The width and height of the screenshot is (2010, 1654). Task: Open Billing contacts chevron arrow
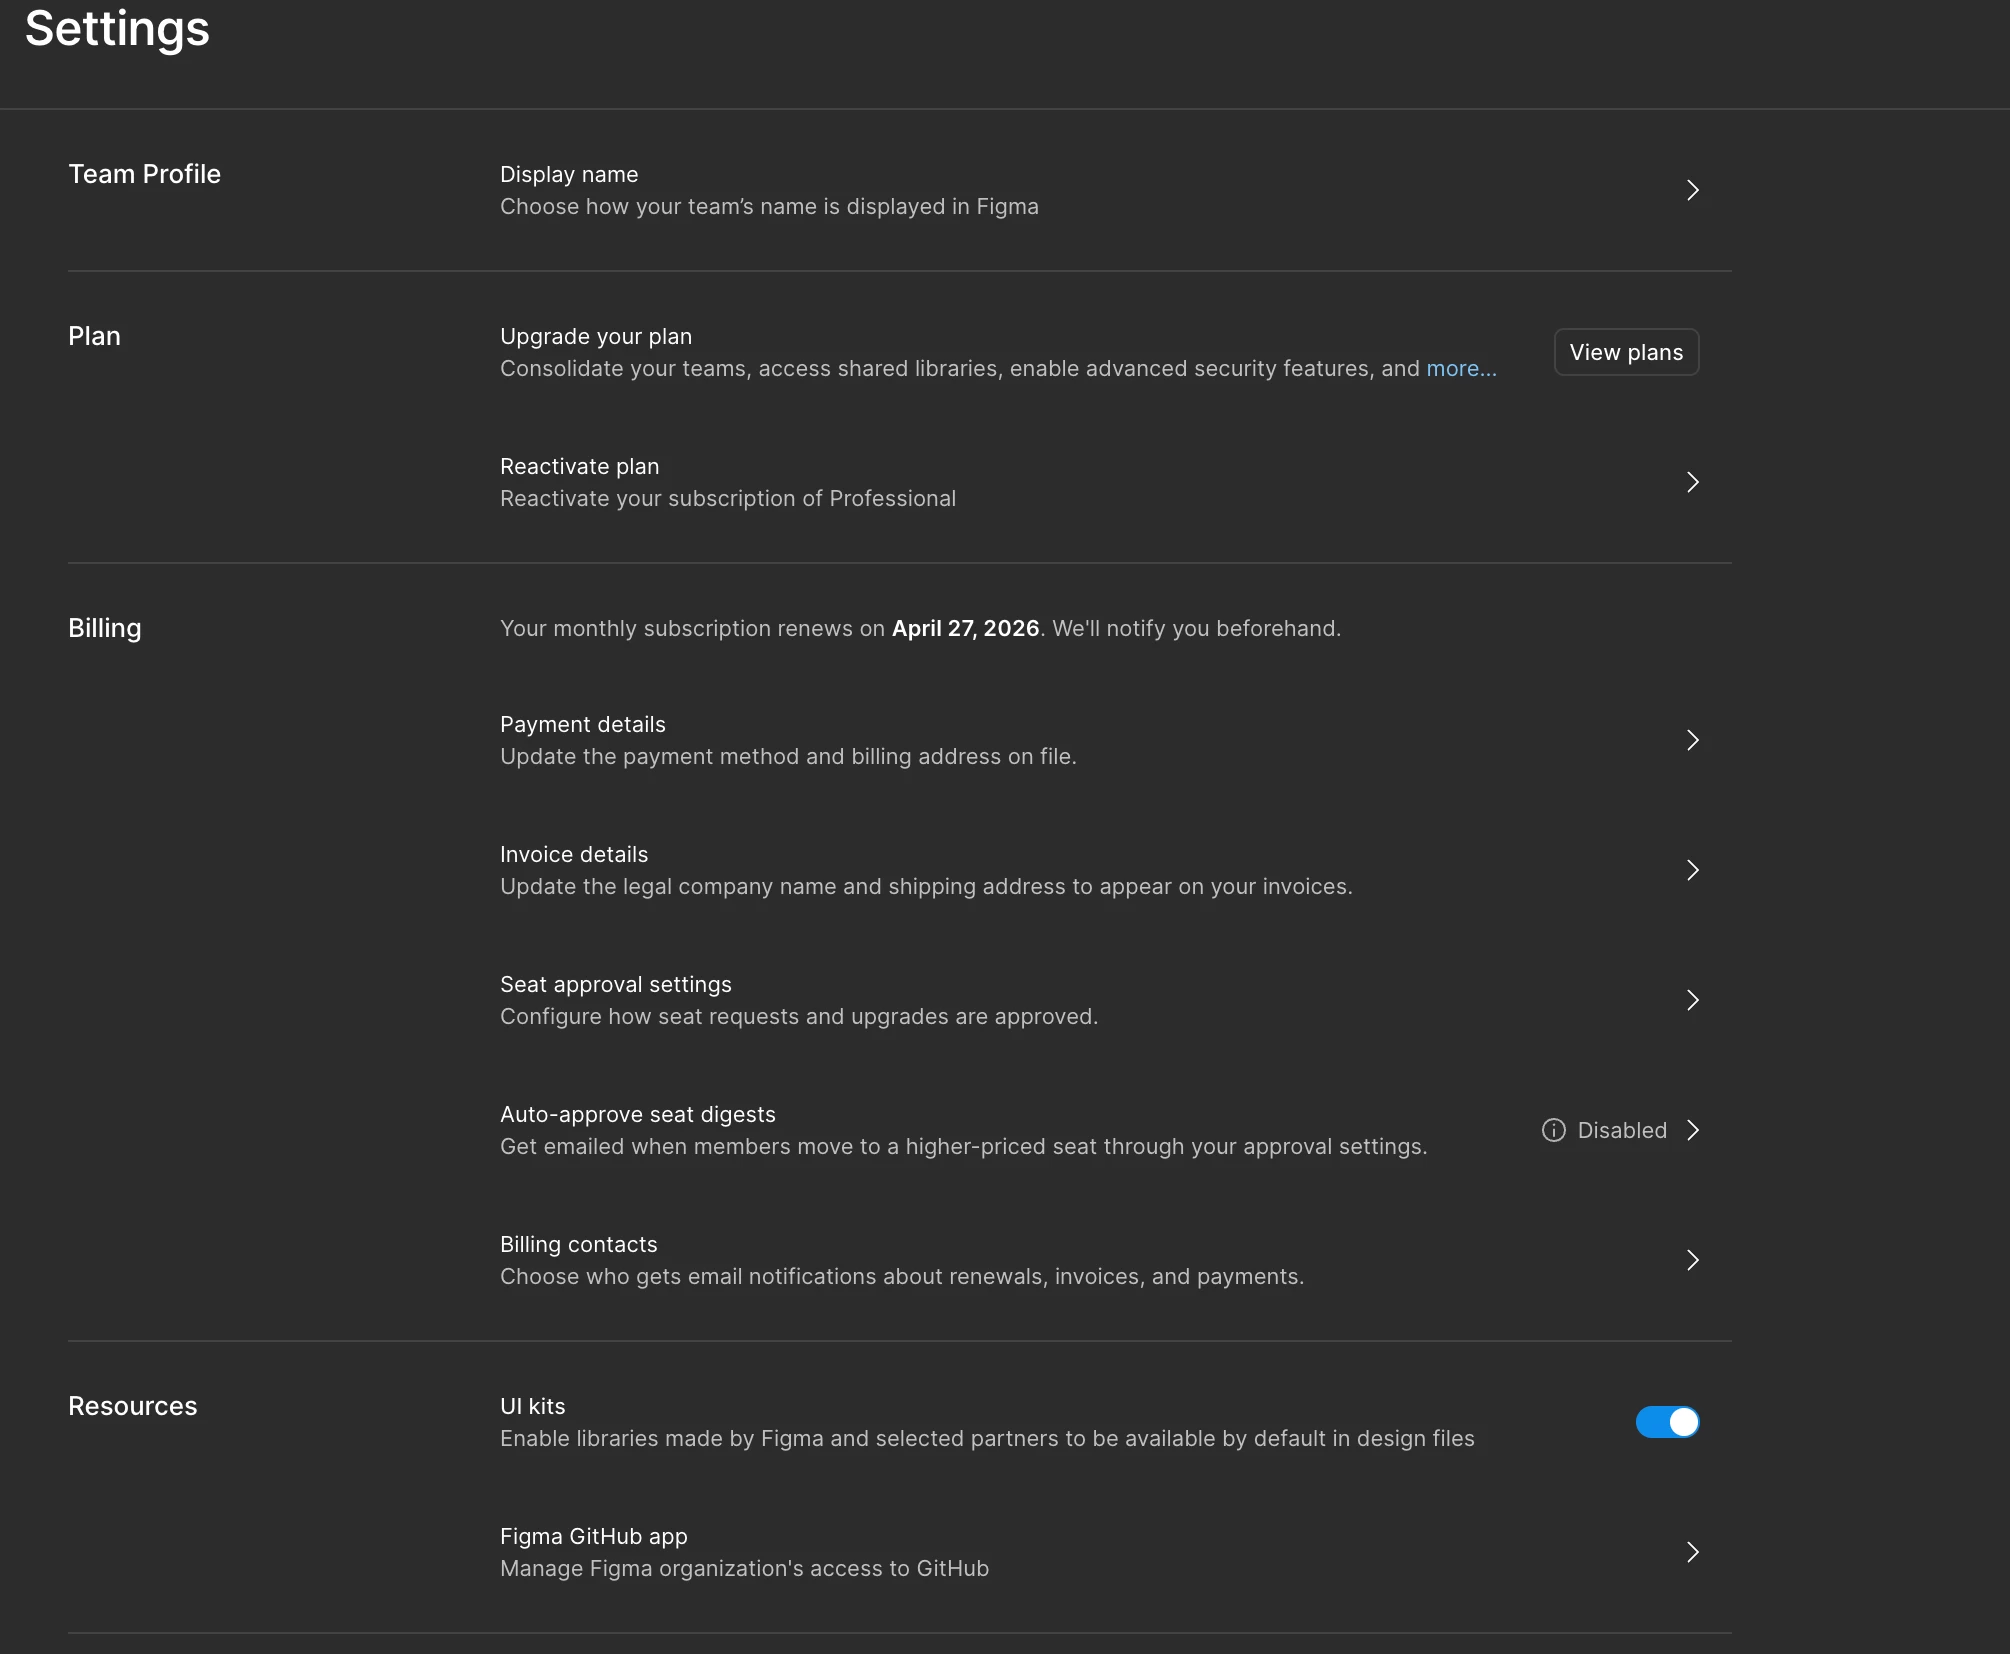pos(1692,1260)
